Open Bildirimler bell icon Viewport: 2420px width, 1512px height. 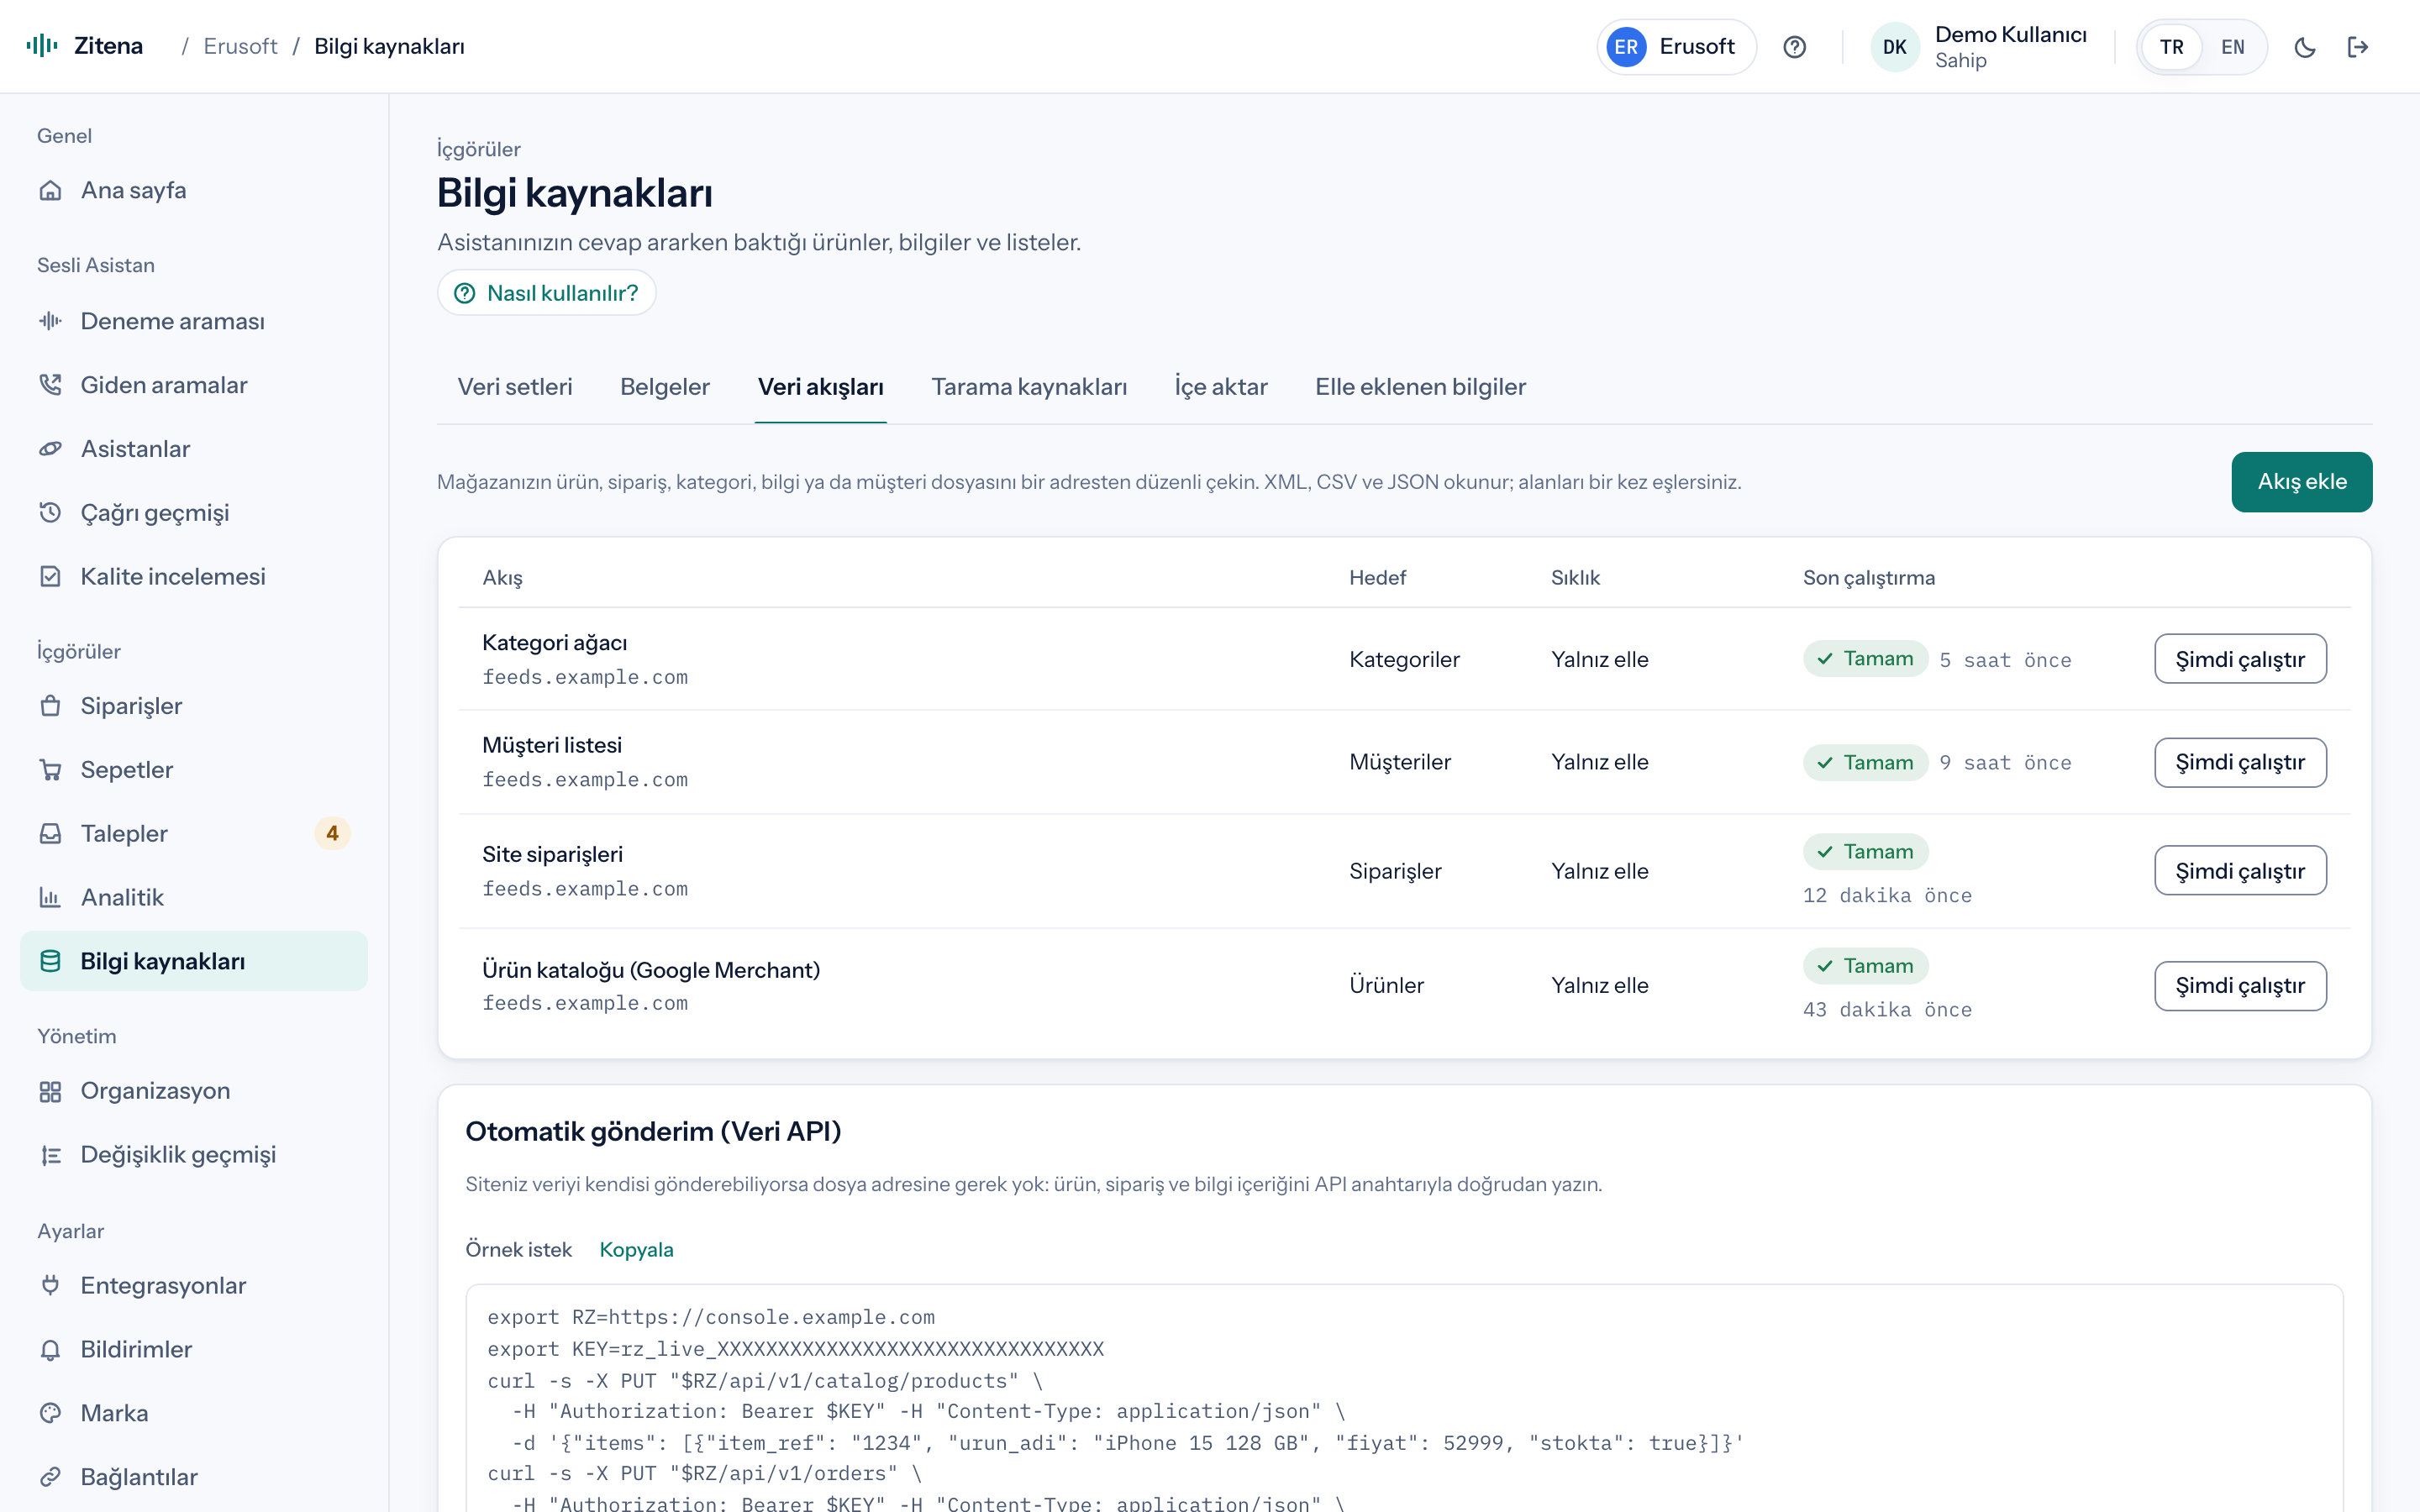[50, 1349]
